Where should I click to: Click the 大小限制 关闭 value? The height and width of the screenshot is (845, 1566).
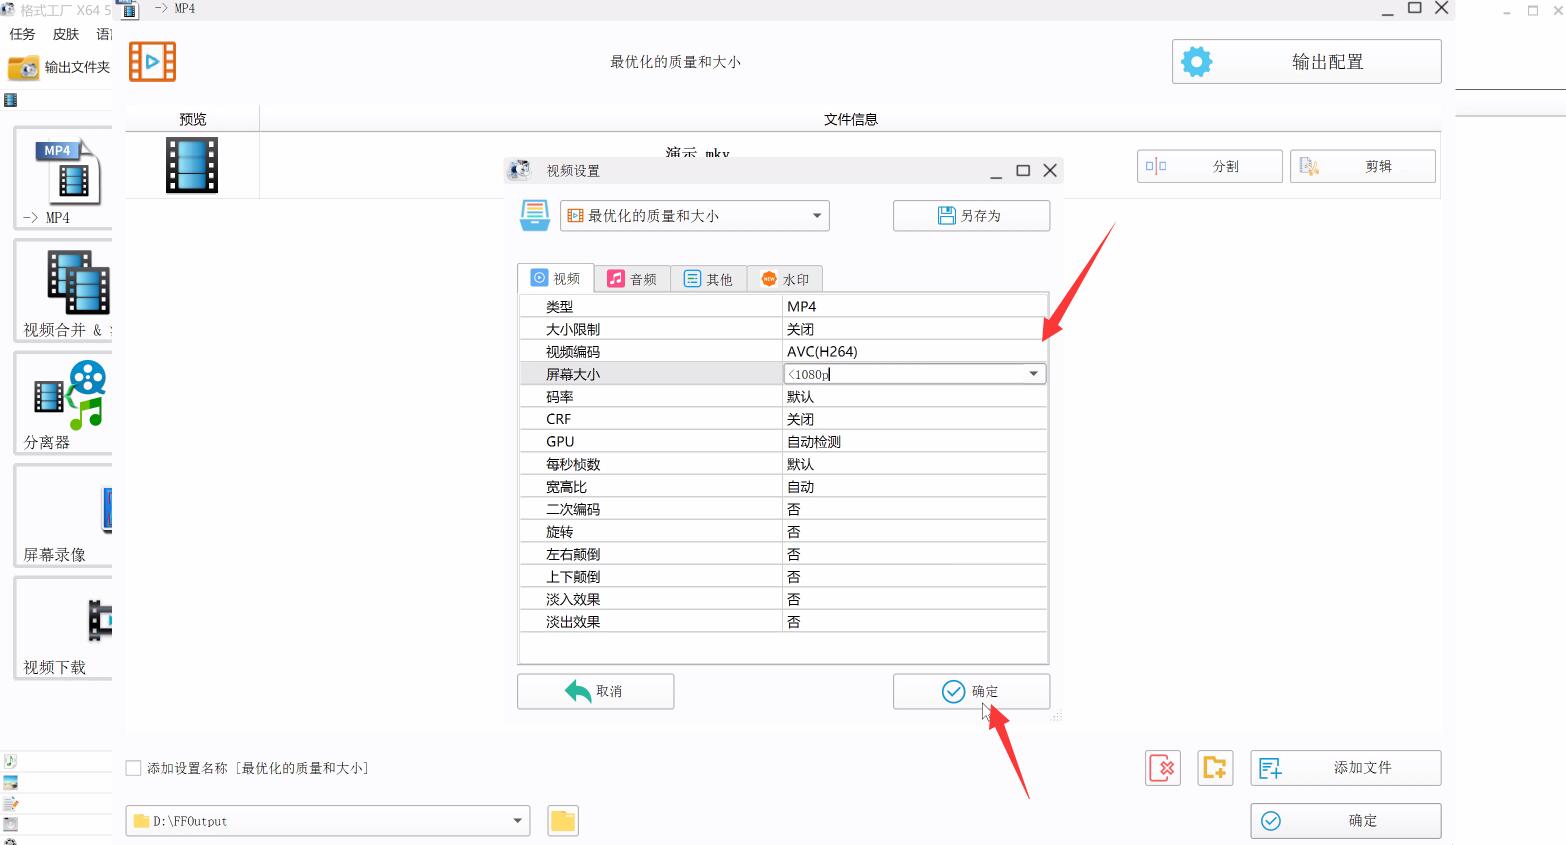tap(914, 329)
